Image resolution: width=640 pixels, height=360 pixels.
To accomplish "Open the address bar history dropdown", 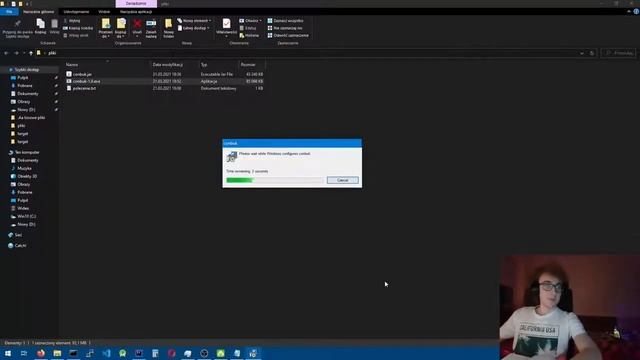I will (x=582, y=53).
